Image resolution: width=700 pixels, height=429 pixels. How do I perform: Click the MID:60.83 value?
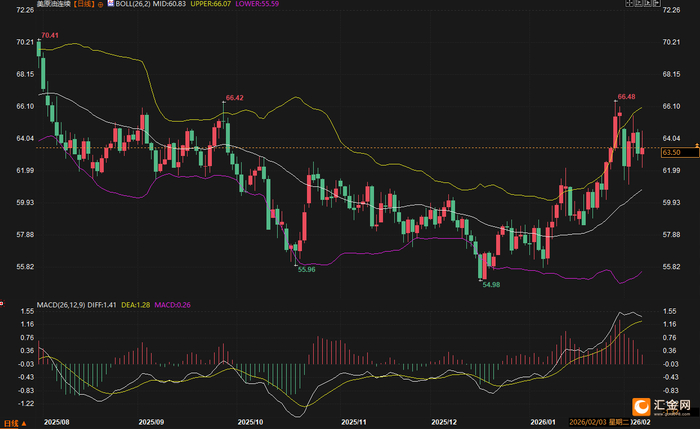point(170,4)
